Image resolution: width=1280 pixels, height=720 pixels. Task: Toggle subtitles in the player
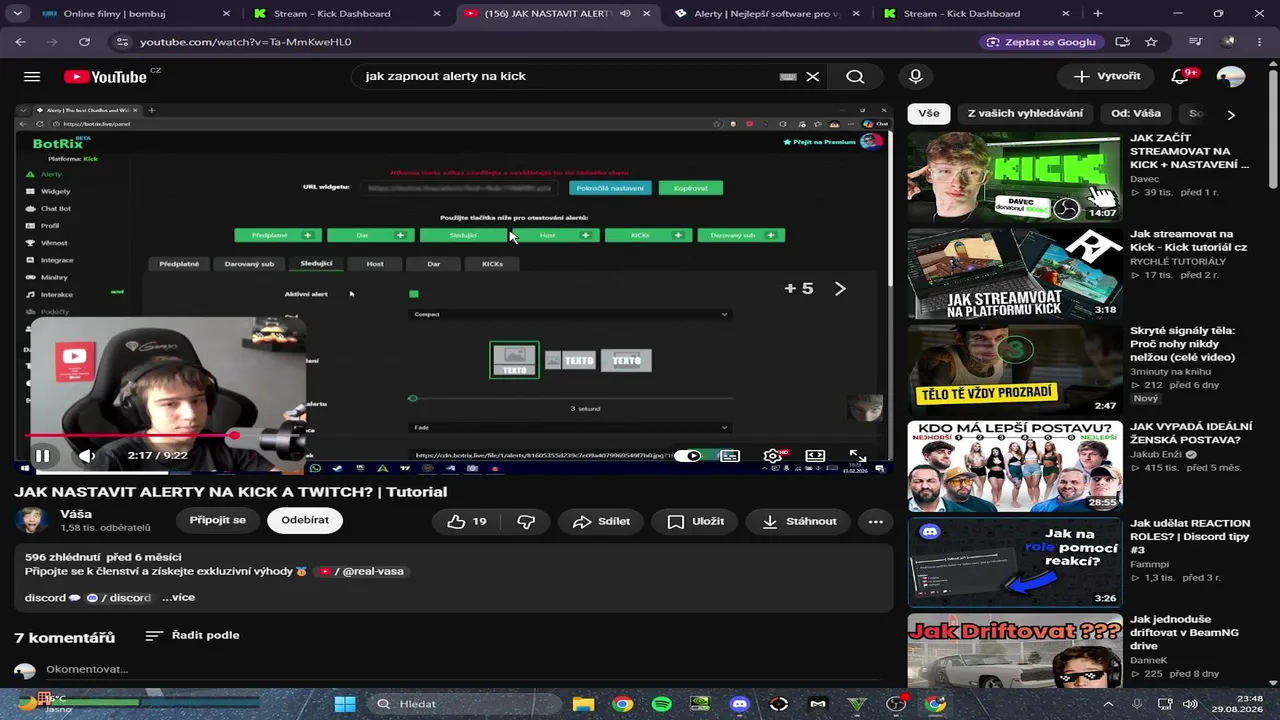pyautogui.click(x=730, y=456)
